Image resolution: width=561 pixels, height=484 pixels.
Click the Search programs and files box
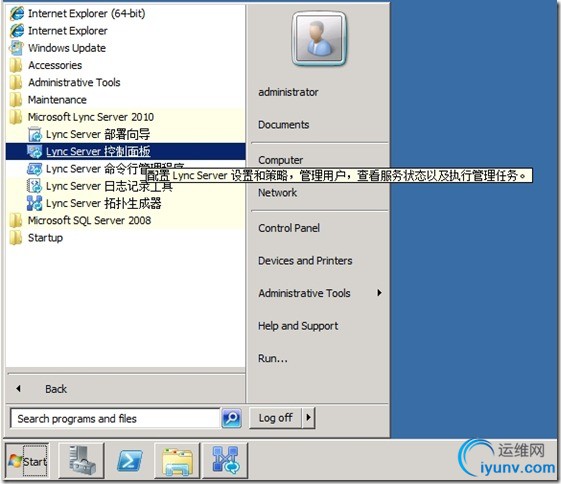point(115,418)
